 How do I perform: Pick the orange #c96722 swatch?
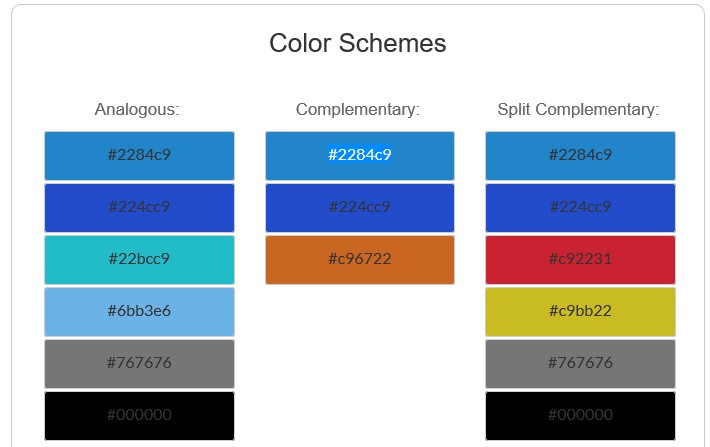tap(360, 260)
